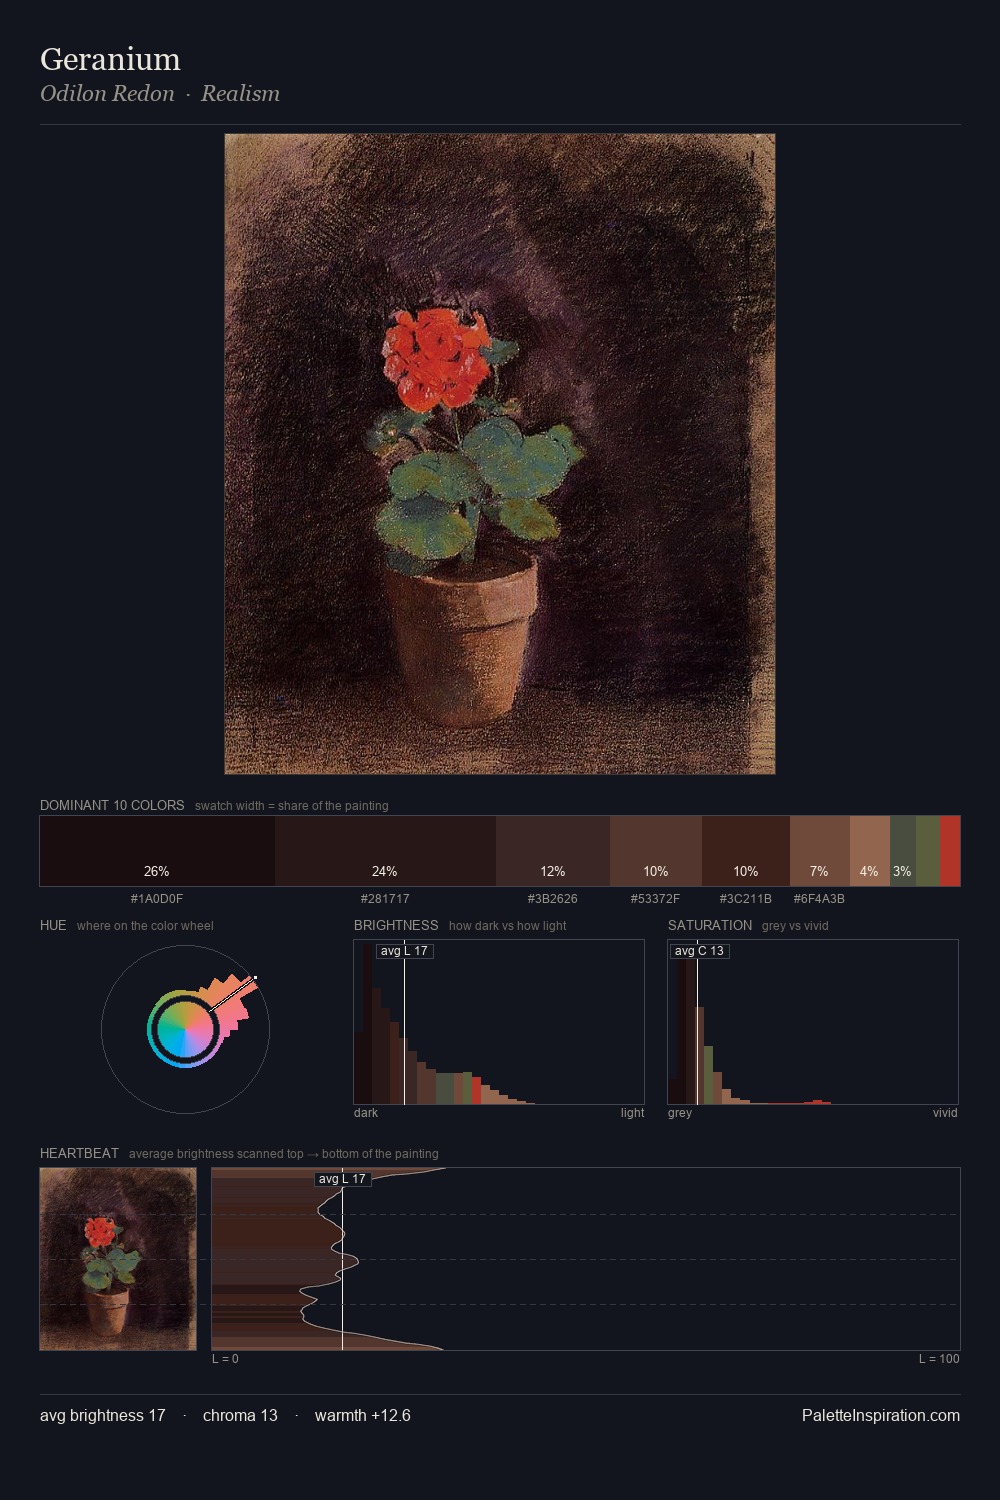The width and height of the screenshot is (1000, 1500).
Task: Click the style label 'Realism'
Action: coord(240,93)
